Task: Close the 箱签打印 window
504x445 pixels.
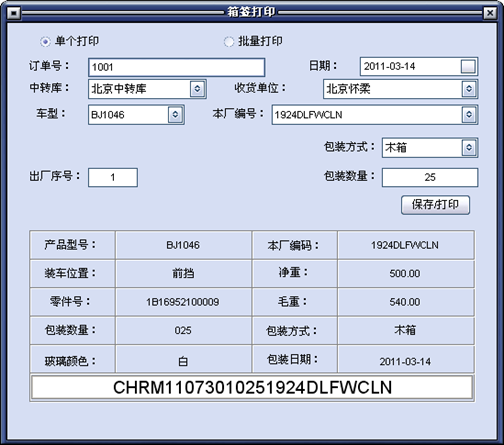Action: point(490,13)
